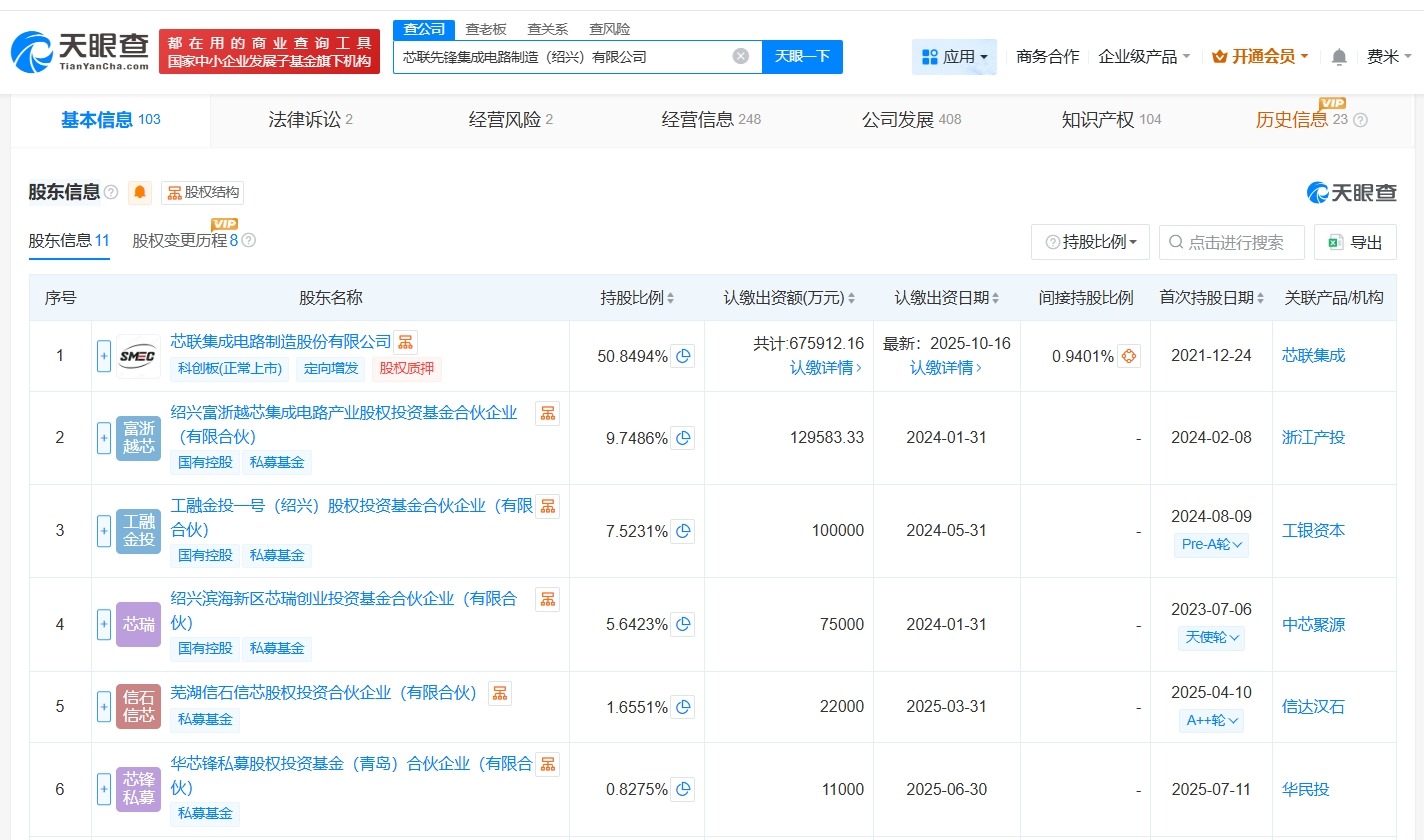Expand 芯联集成 shareholder with plus icon

pos(104,356)
